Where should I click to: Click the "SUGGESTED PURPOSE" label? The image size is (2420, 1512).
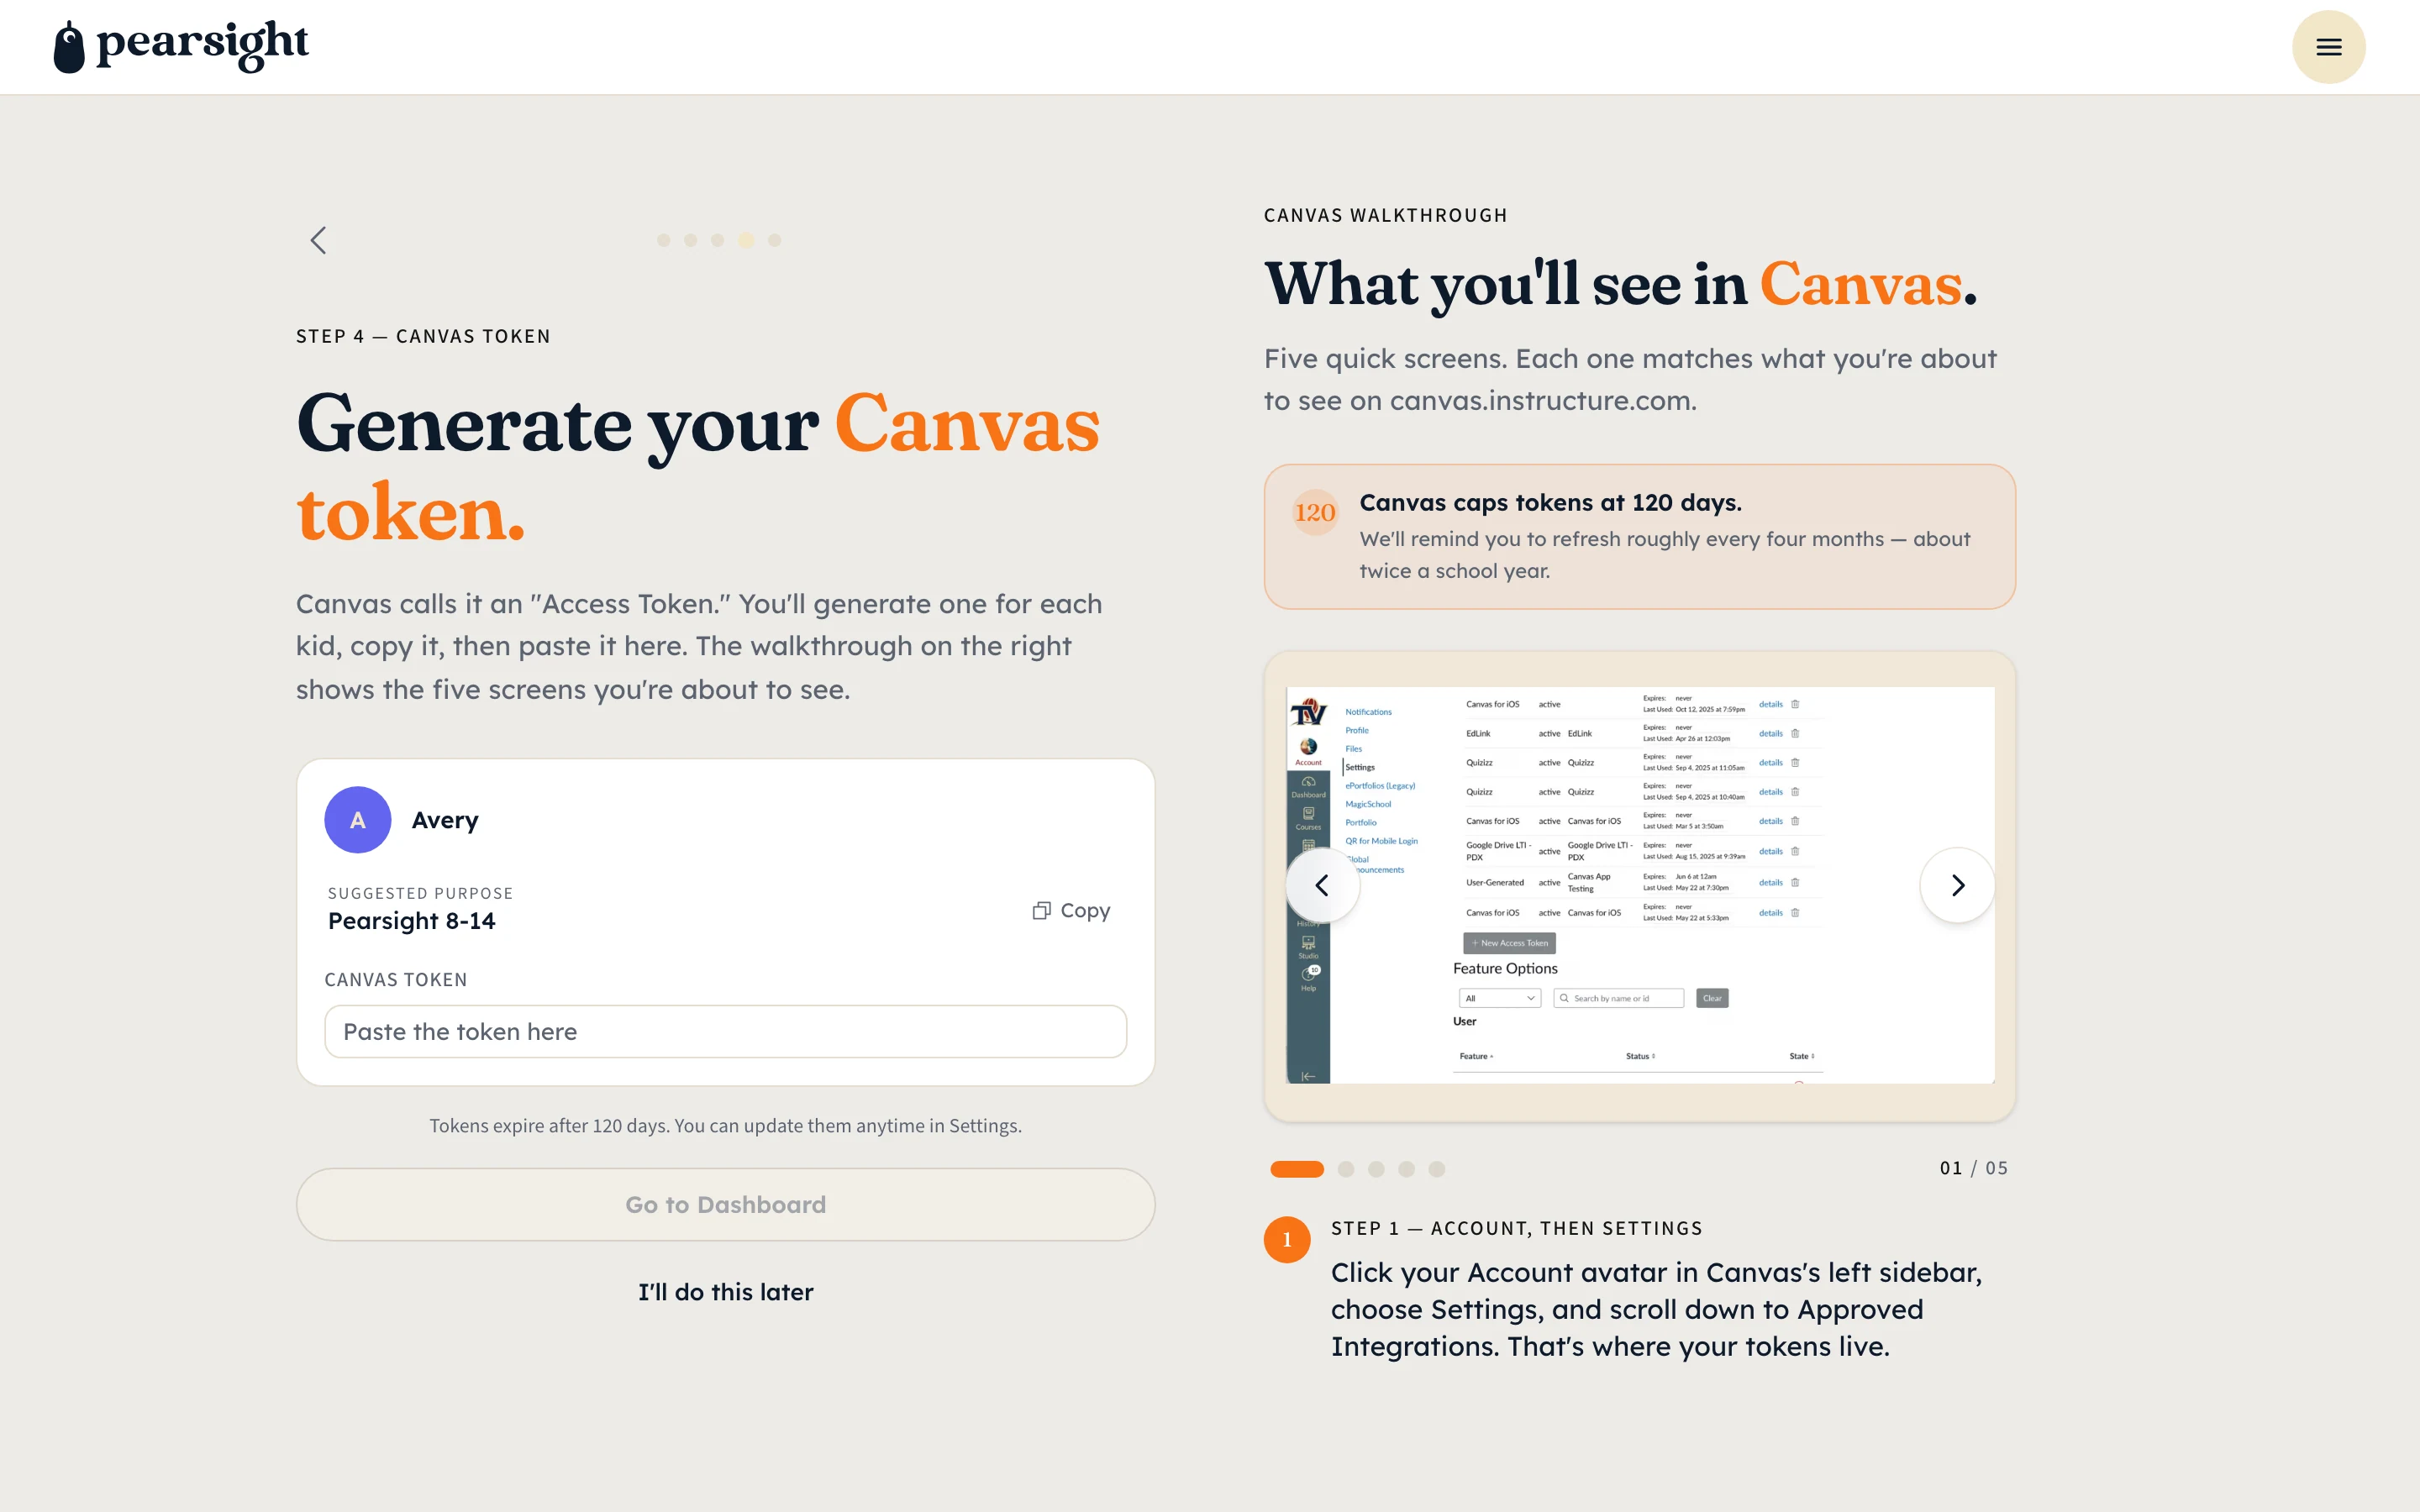[420, 893]
